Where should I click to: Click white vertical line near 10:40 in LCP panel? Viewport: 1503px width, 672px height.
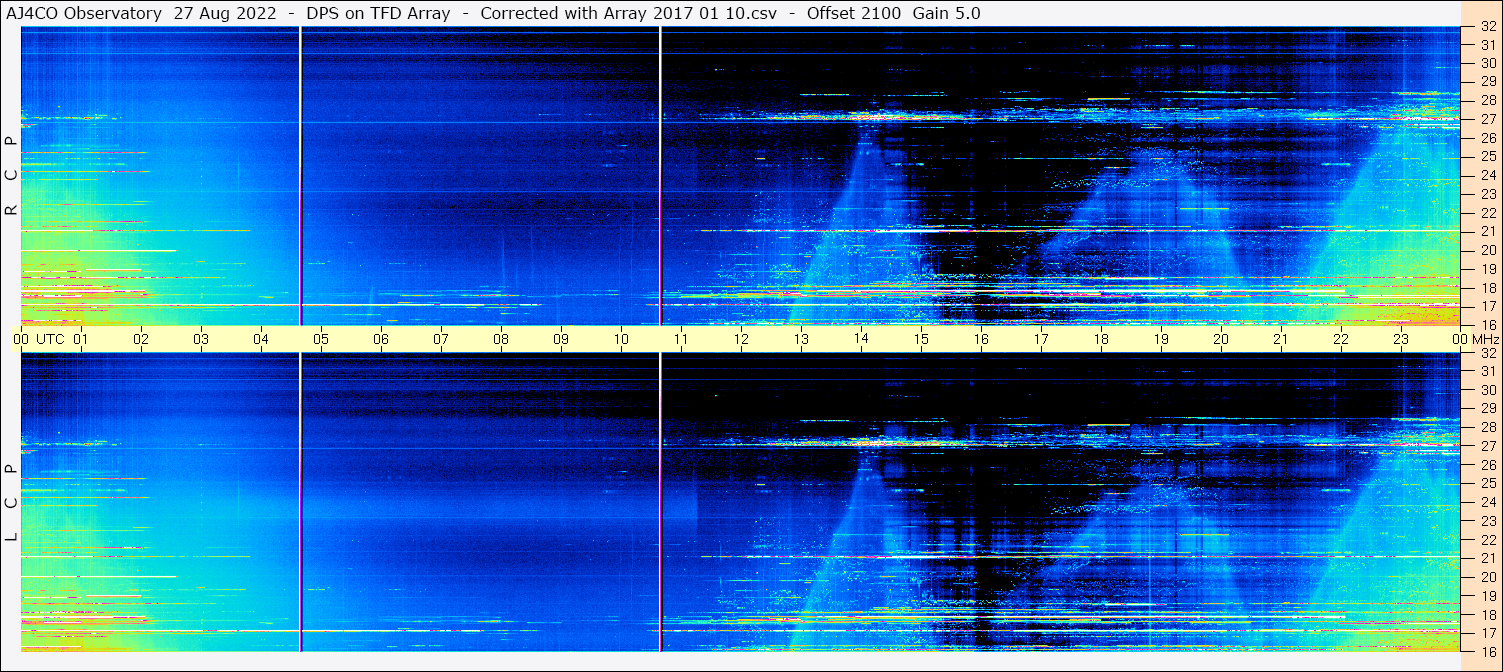coord(660,502)
